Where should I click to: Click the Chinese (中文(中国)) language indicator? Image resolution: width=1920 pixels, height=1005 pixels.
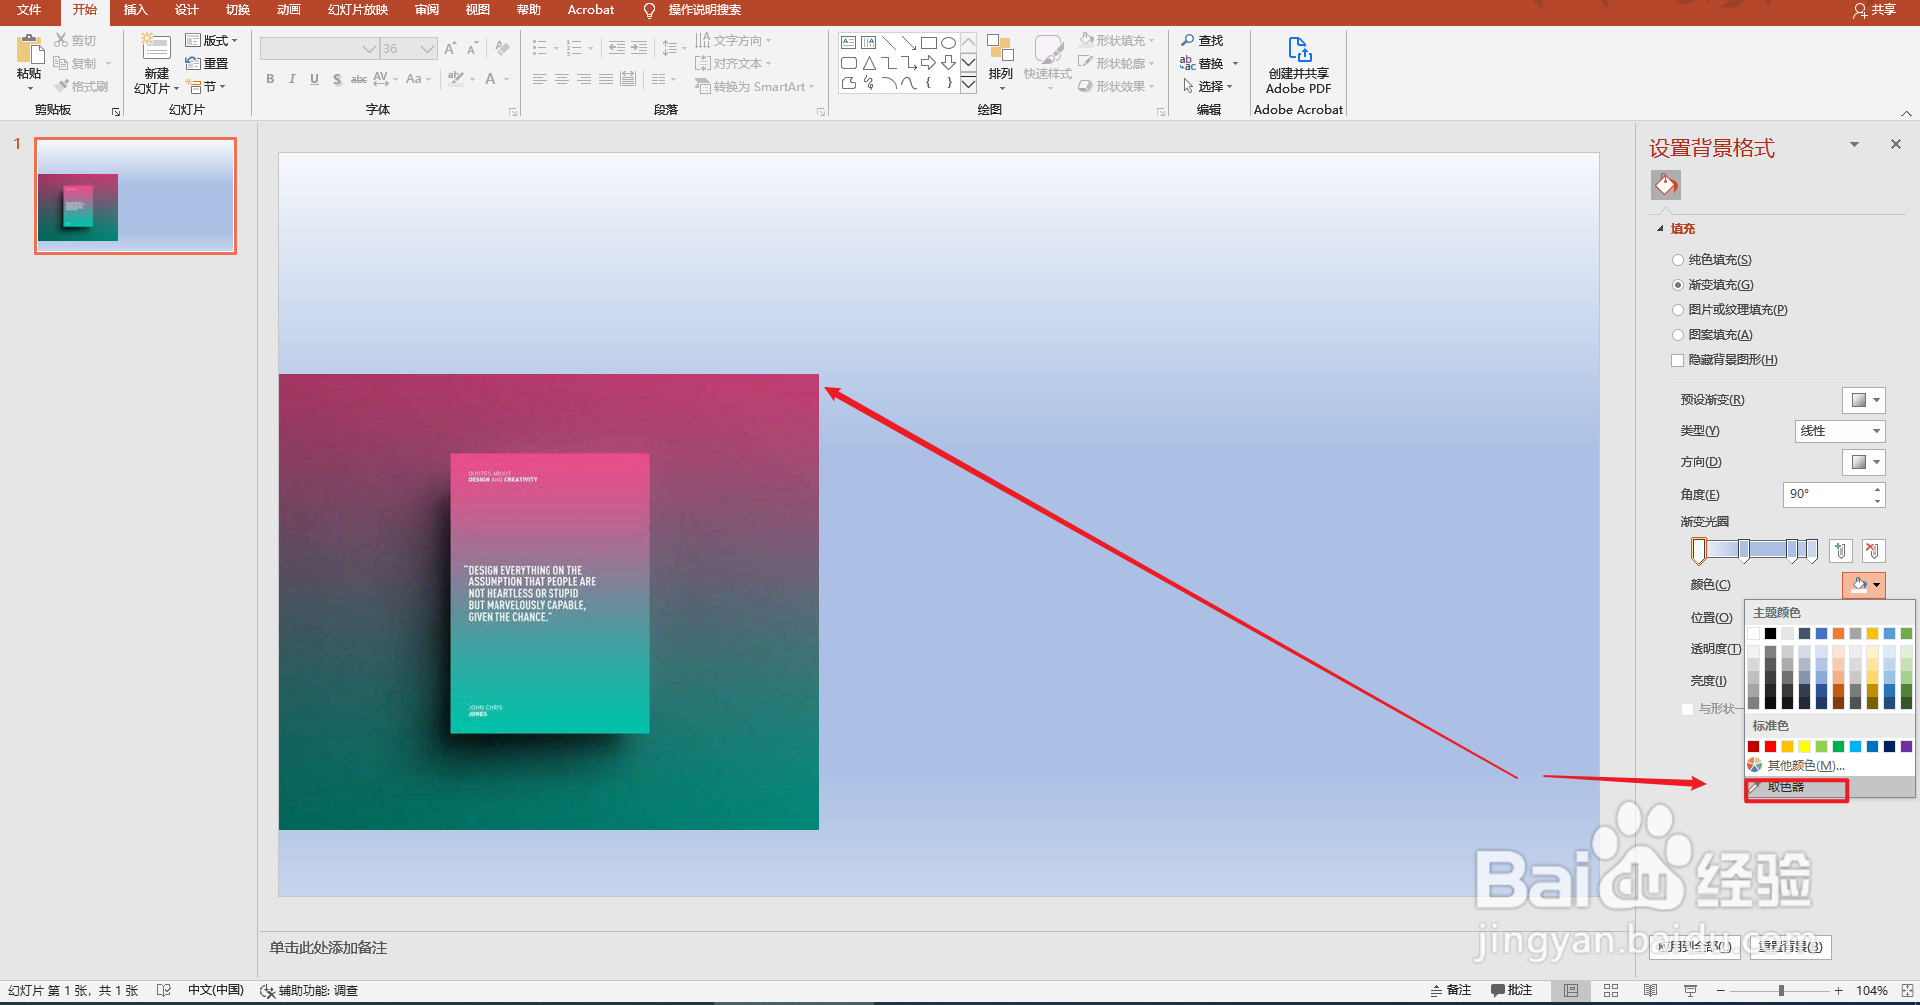tap(216, 990)
